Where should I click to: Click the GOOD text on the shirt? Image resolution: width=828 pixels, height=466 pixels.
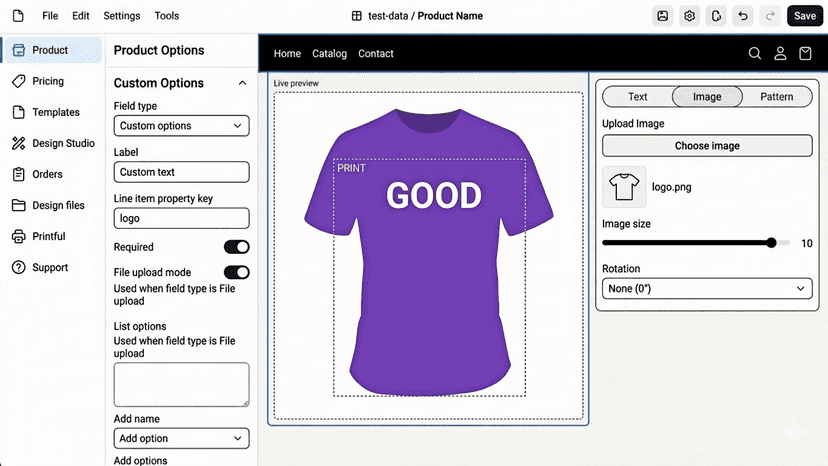434,195
